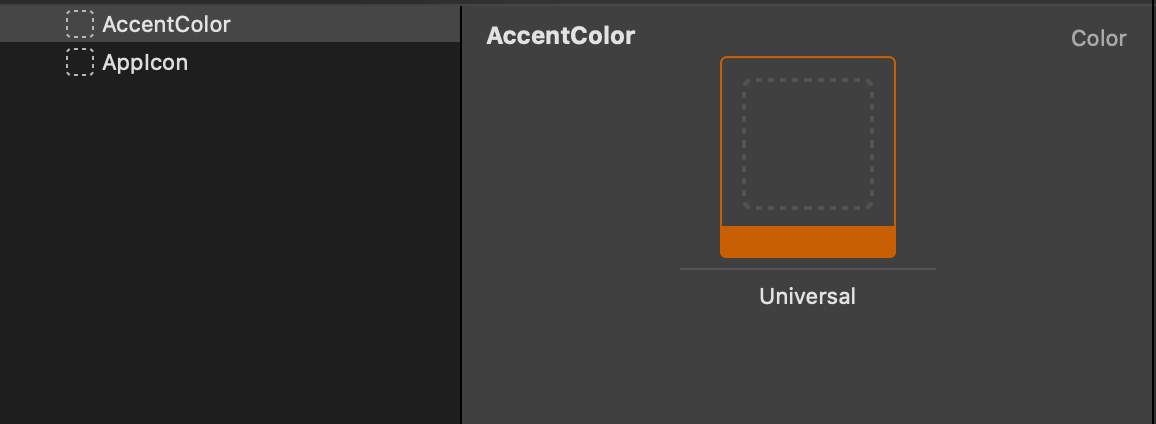
Task: Click the AccentColor heading in the editor
Action: (x=560, y=36)
